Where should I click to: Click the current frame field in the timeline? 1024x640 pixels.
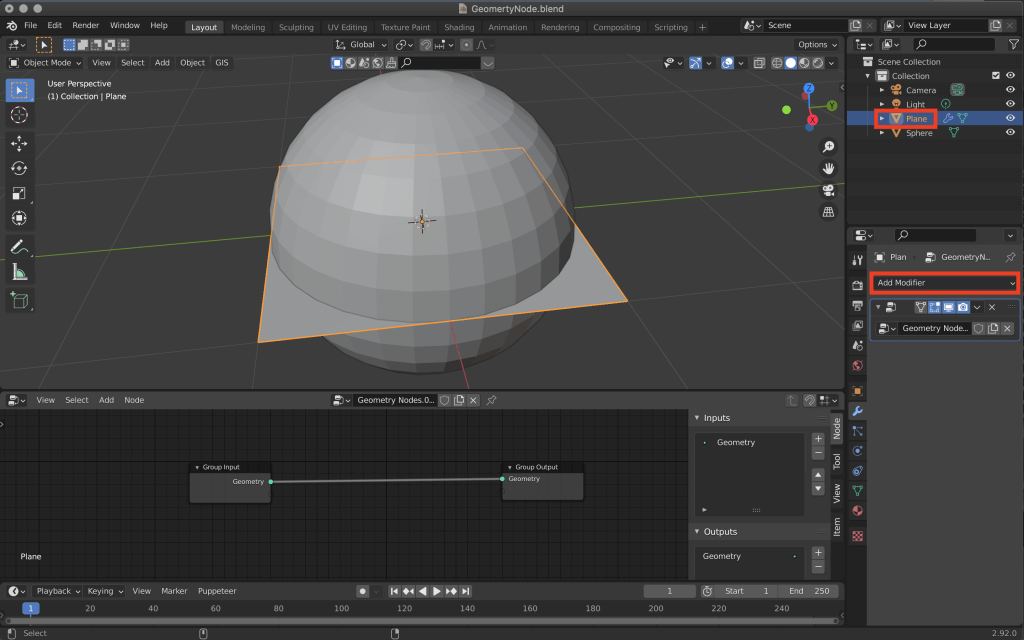click(x=669, y=591)
